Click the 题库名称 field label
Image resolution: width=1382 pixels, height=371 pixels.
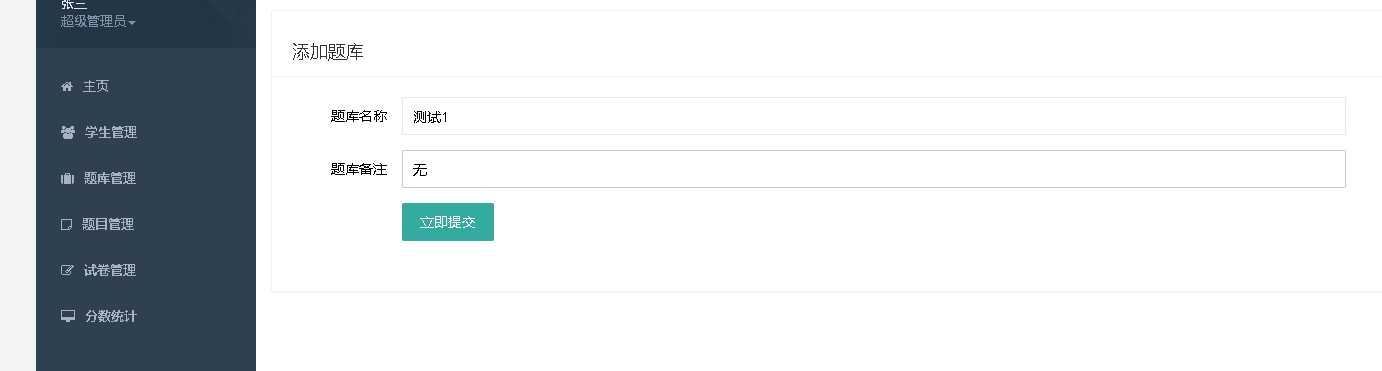[x=359, y=116]
